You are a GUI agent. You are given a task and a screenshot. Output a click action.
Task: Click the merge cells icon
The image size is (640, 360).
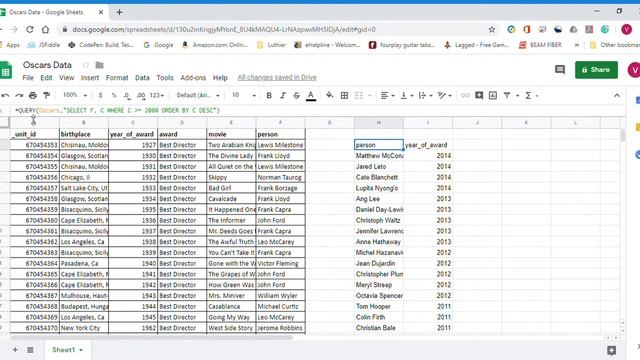click(359, 96)
